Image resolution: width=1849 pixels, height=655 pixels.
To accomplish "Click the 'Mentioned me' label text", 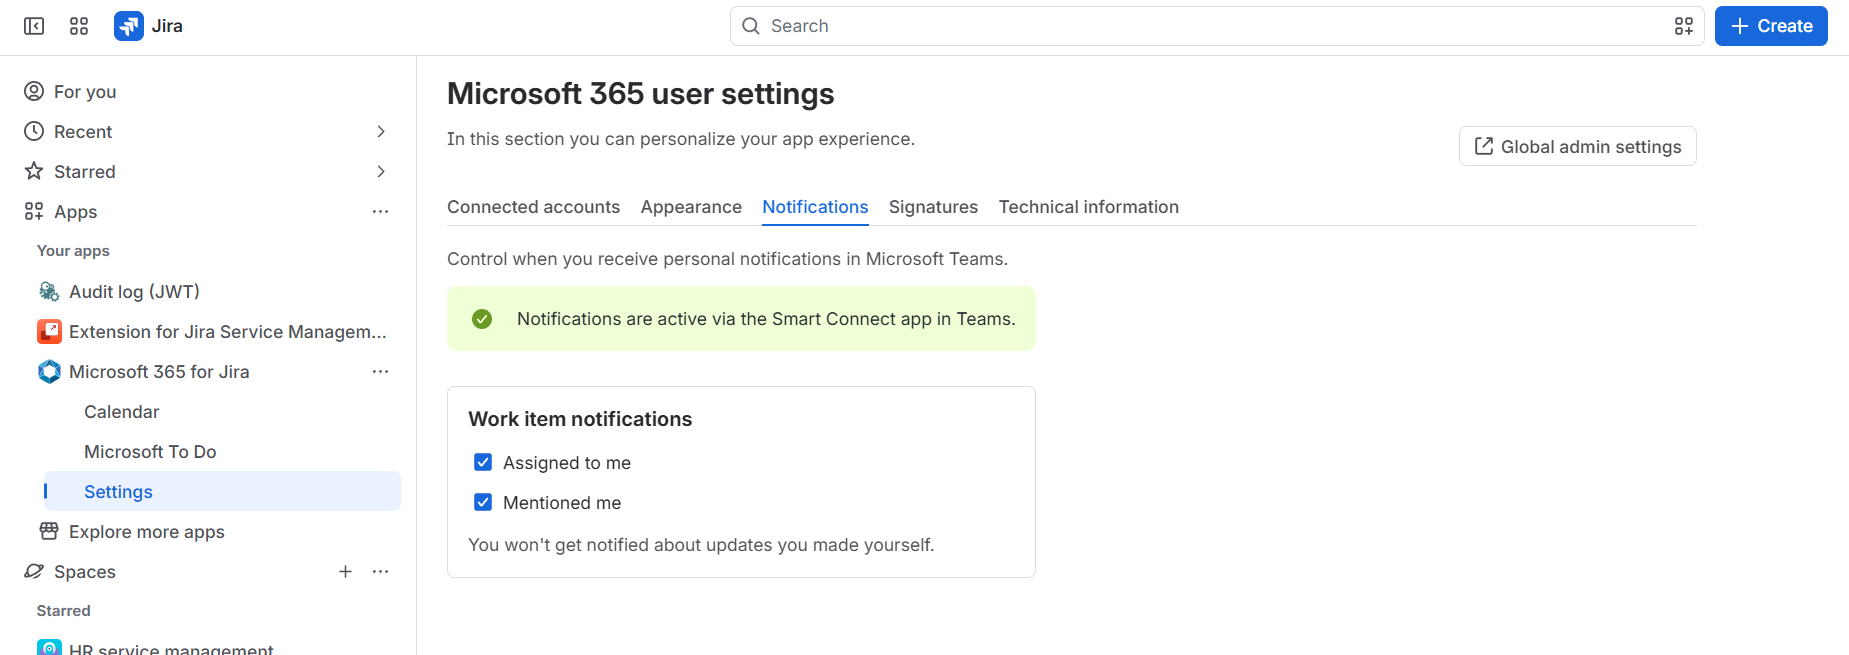I will click(562, 503).
